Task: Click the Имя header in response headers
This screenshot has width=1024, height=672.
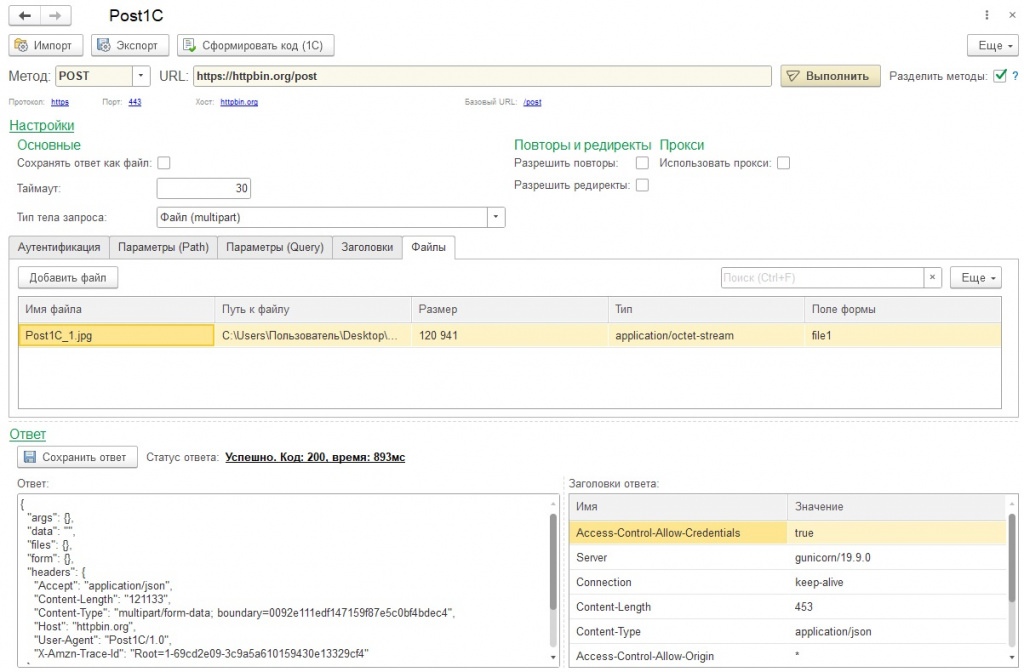Action: coord(678,507)
